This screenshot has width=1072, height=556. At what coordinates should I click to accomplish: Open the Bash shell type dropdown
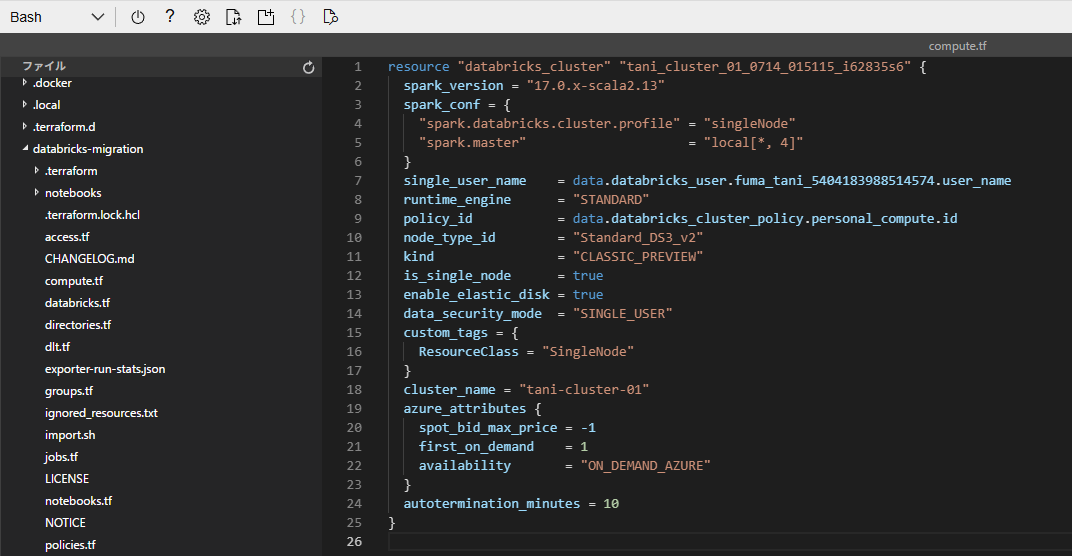(57, 17)
